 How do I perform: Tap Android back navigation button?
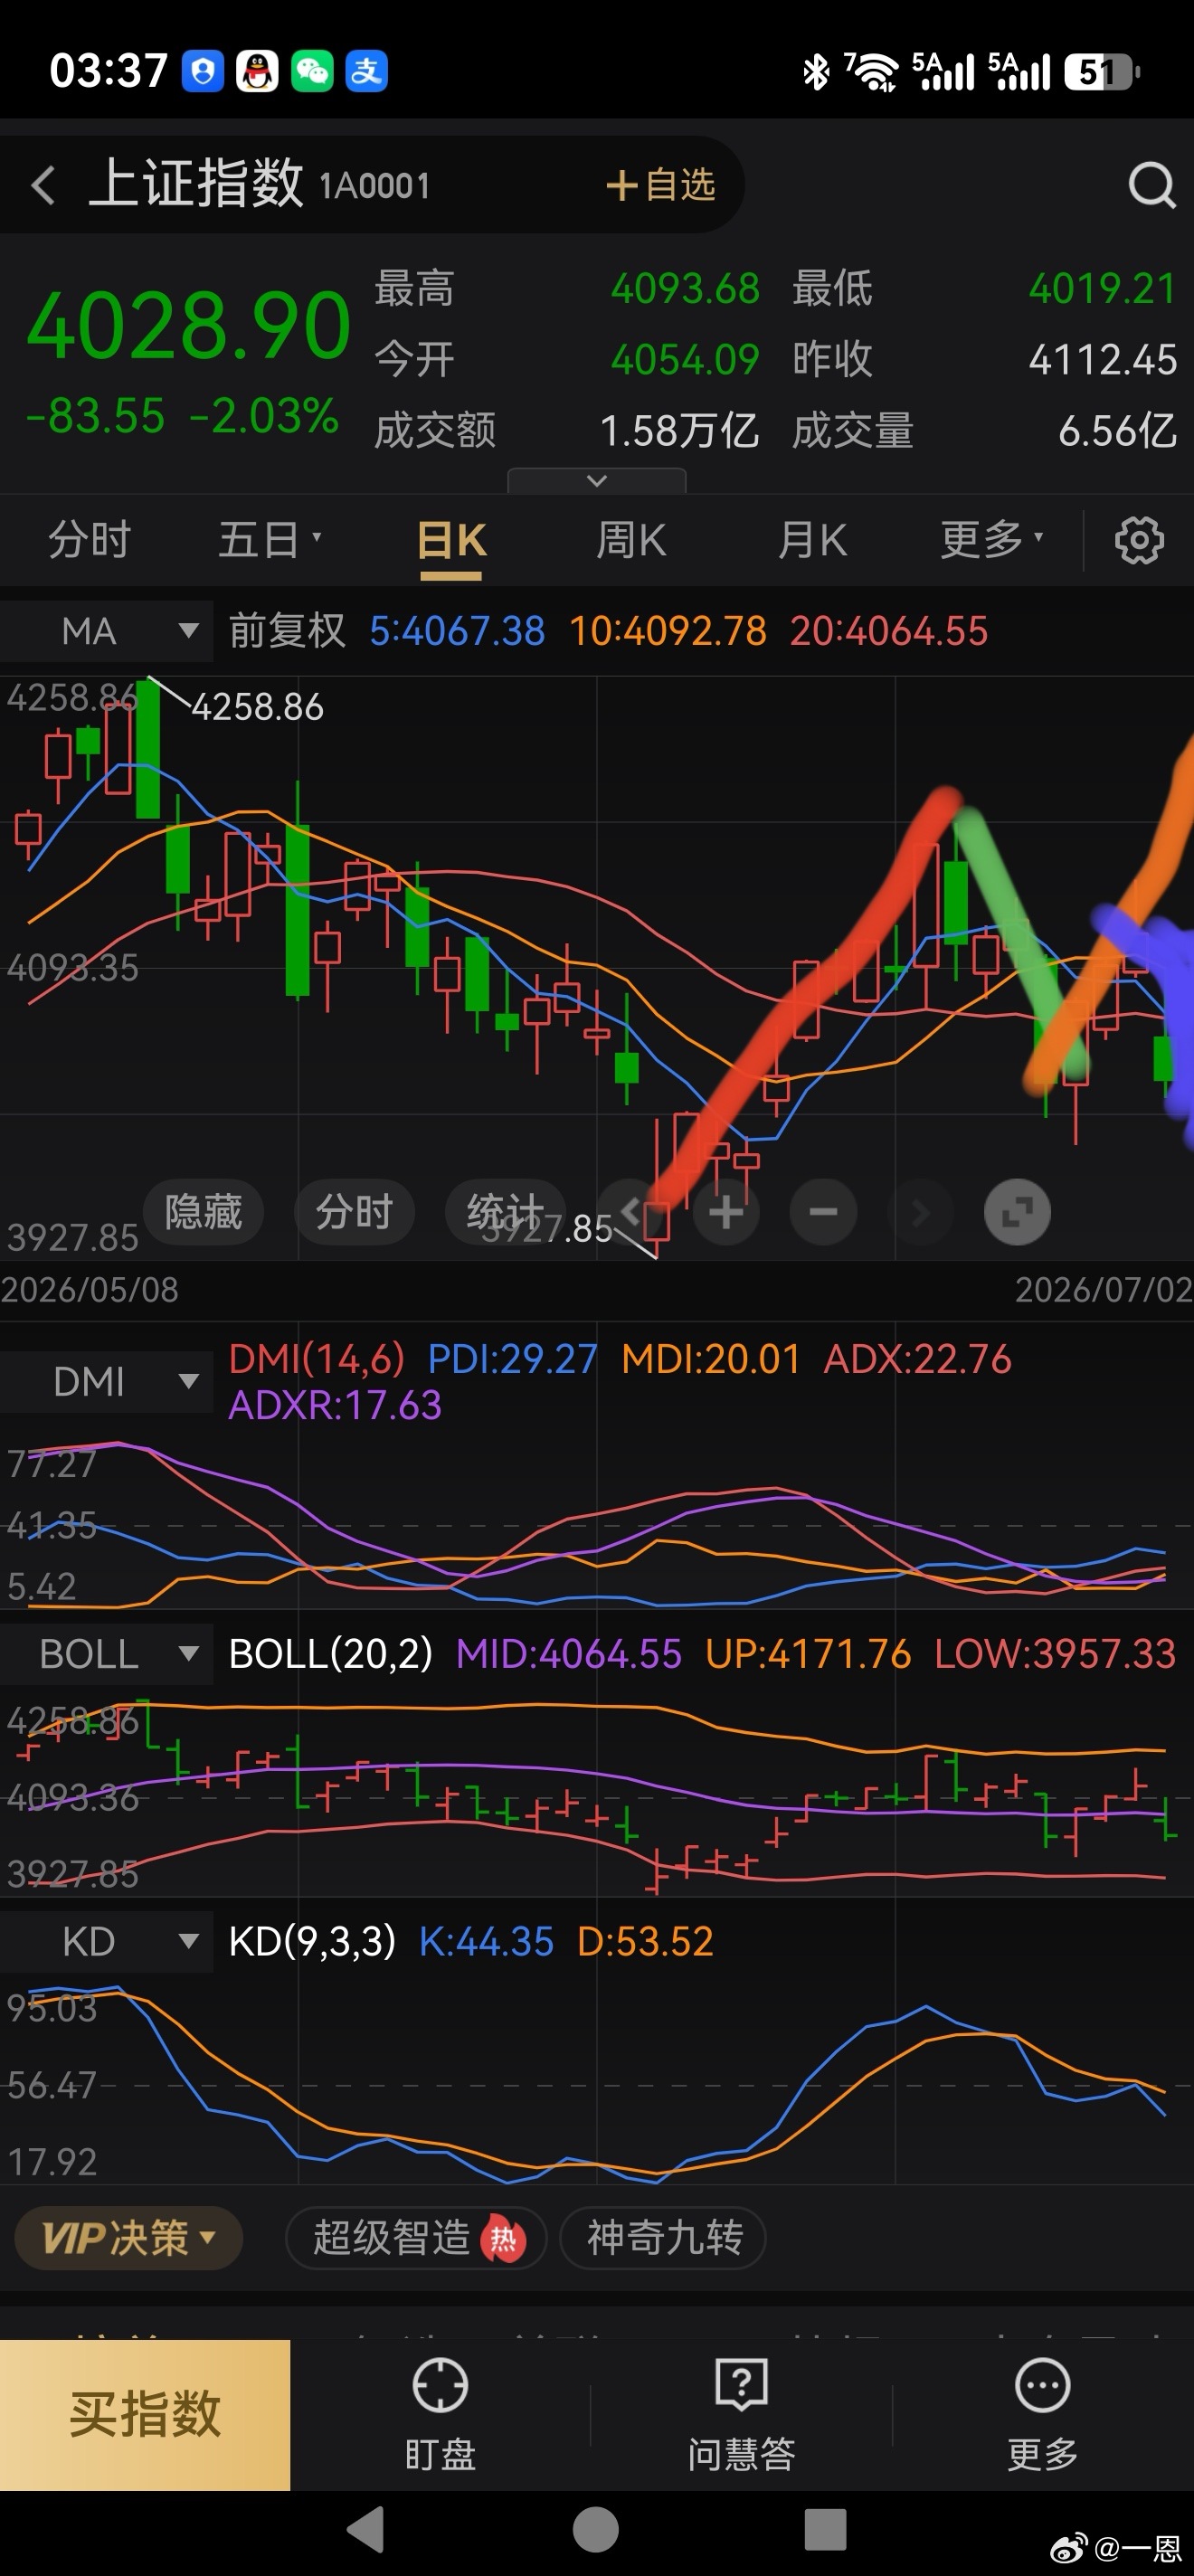[366, 2530]
